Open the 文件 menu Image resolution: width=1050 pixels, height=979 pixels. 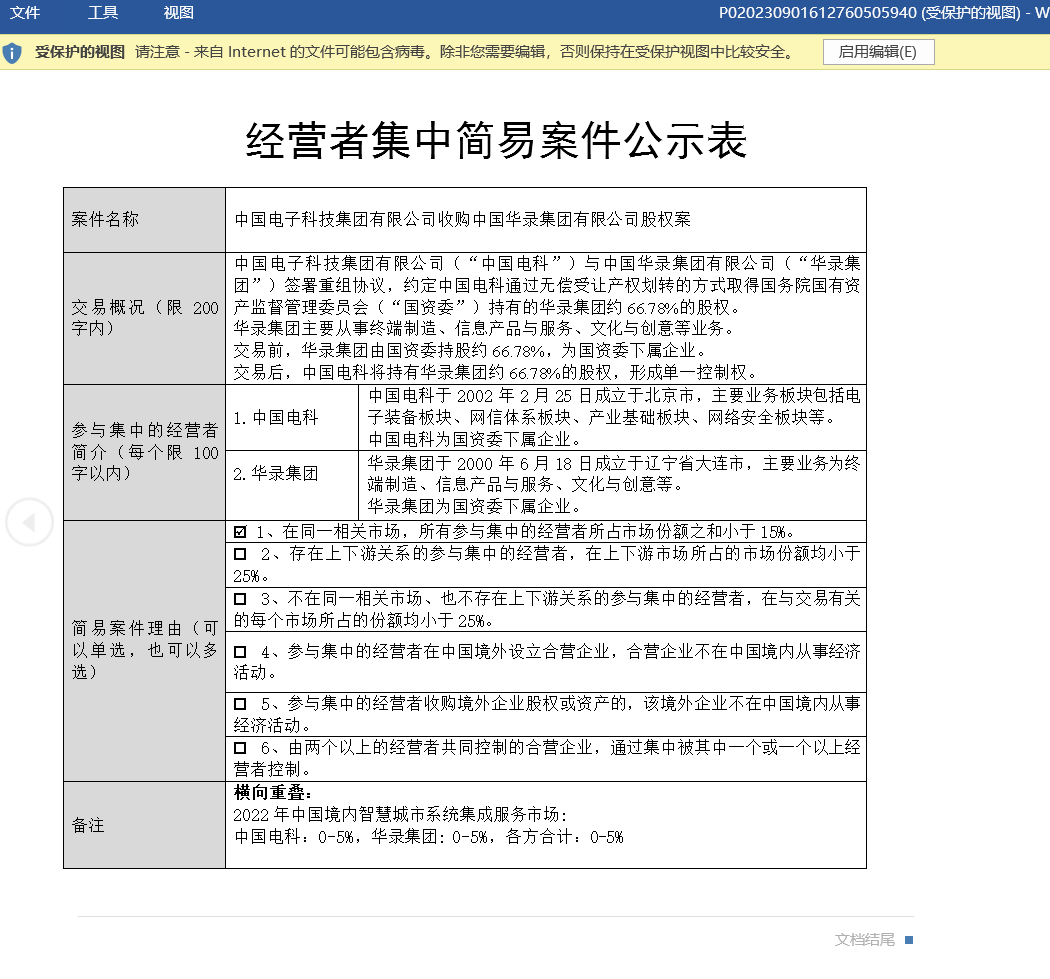pyautogui.click(x=25, y=13)
